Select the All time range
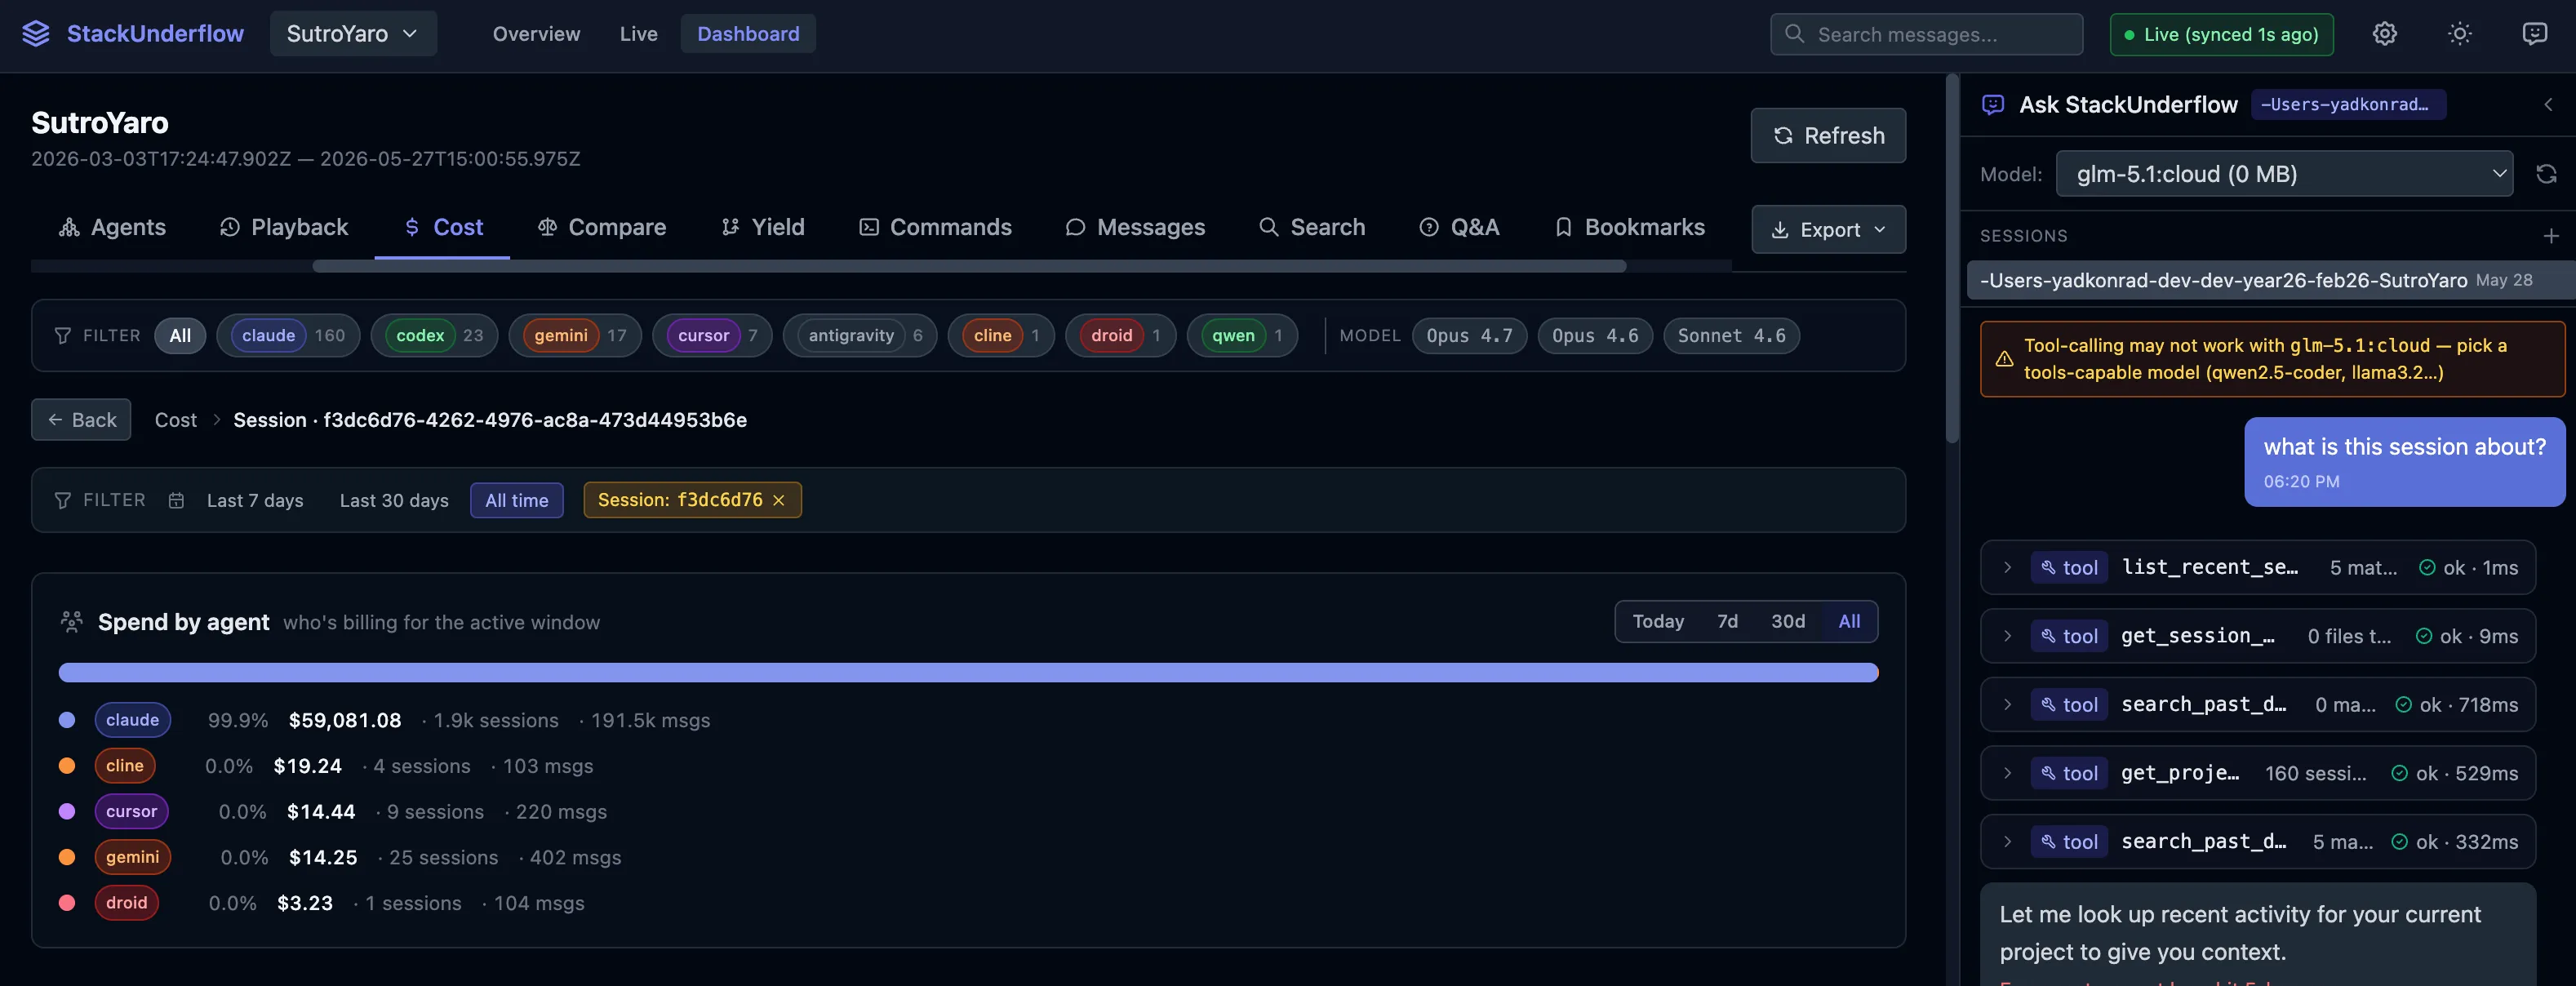Viewport: 2576px width, 986px height. [x=516, y=500]
